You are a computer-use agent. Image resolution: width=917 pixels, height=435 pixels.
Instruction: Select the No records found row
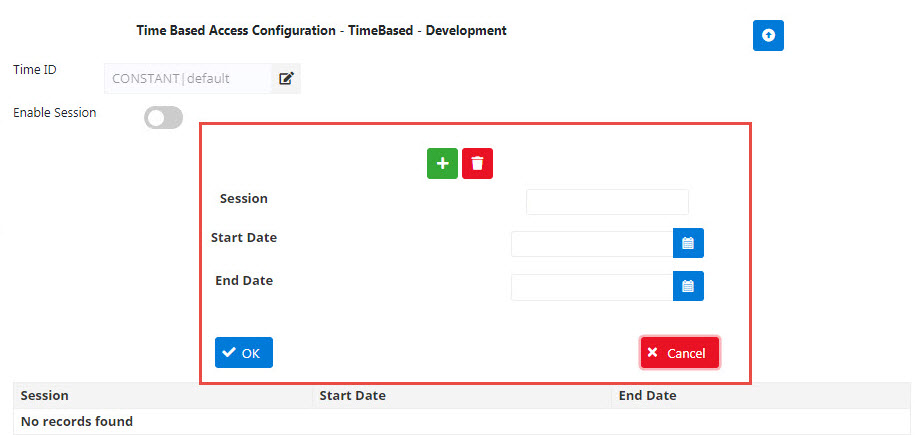(x=462, y=421)
